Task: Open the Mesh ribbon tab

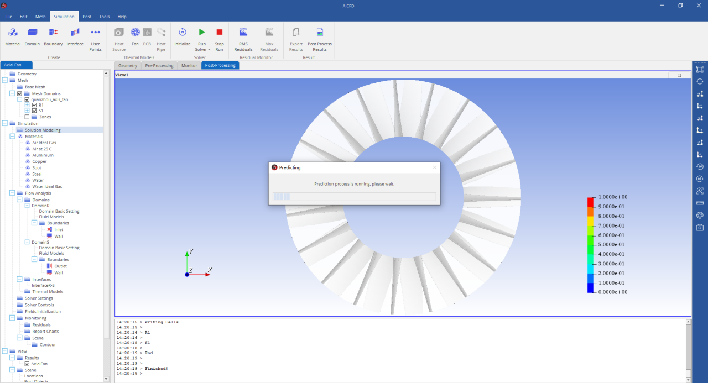Action: pyautogui.click(x=40, y=16)
